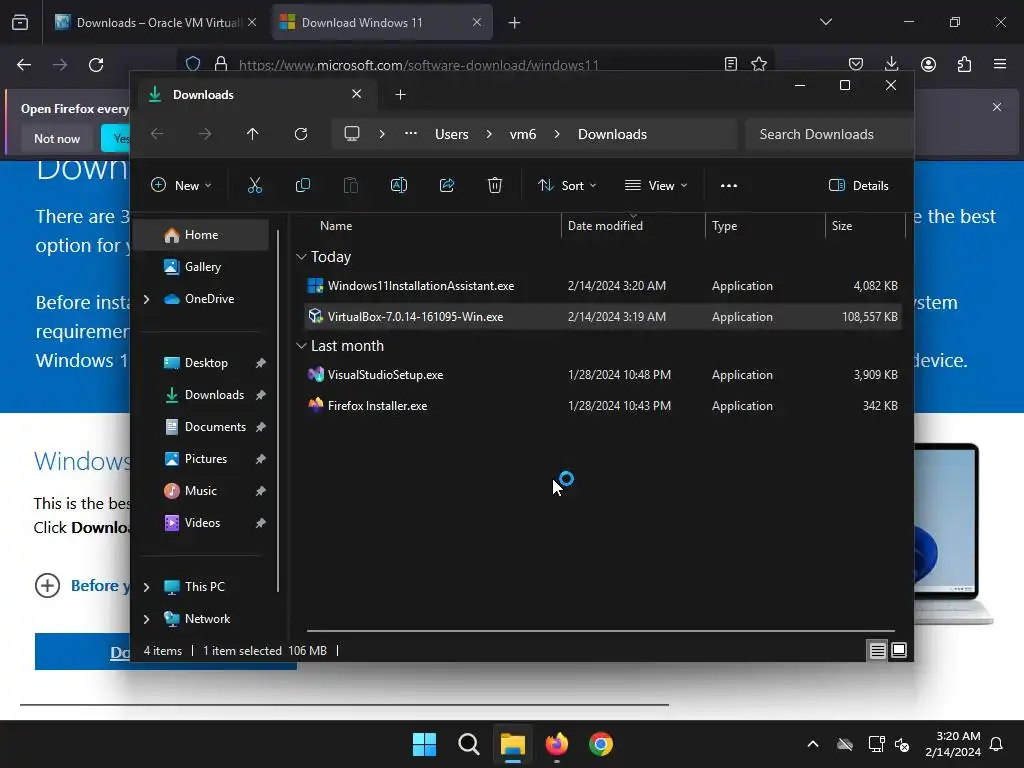
Task: Collapse the Today group
Action: coord(301,257)
